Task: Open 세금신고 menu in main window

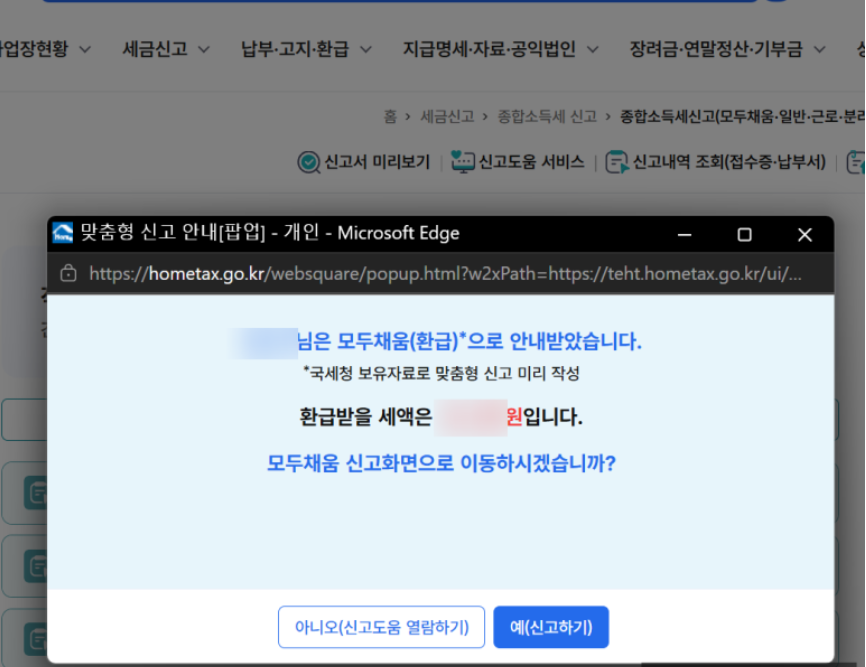Action: 155,49
